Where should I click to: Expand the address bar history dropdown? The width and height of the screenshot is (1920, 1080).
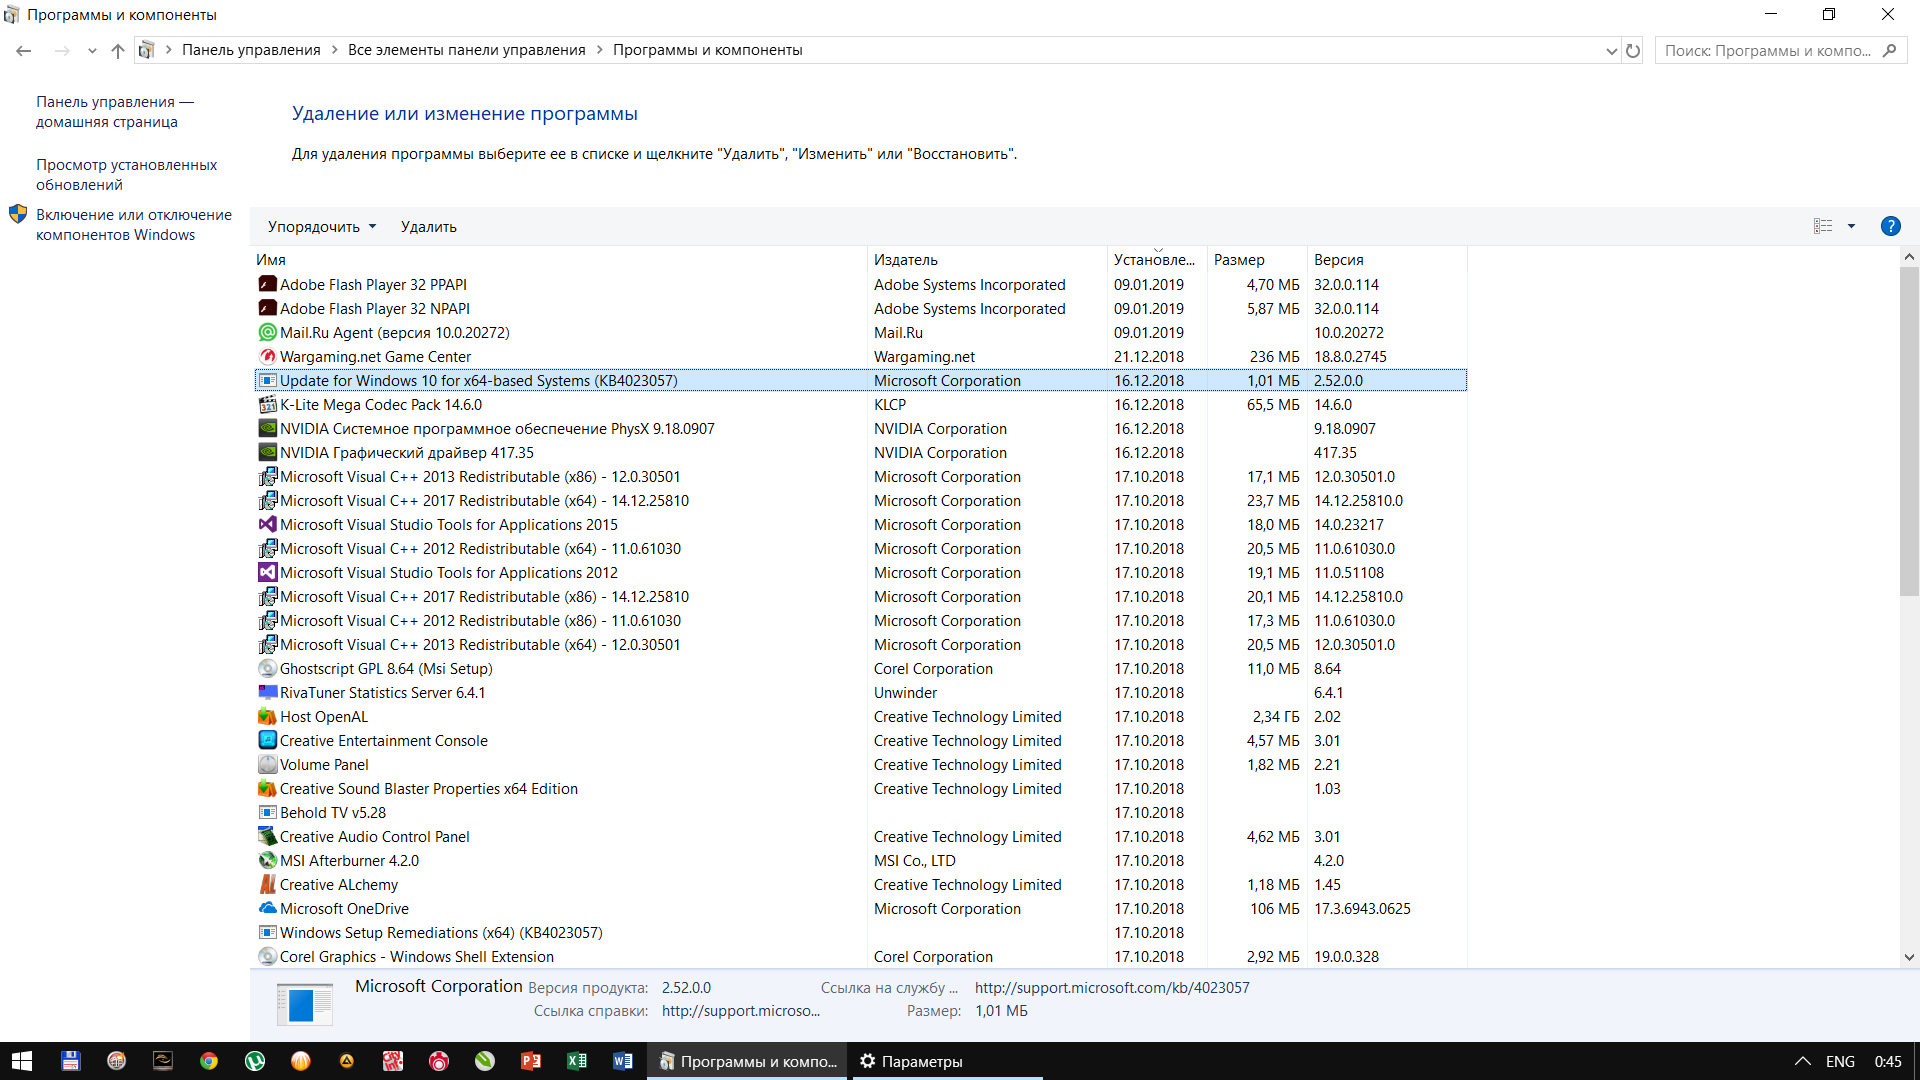point(1611,50)
